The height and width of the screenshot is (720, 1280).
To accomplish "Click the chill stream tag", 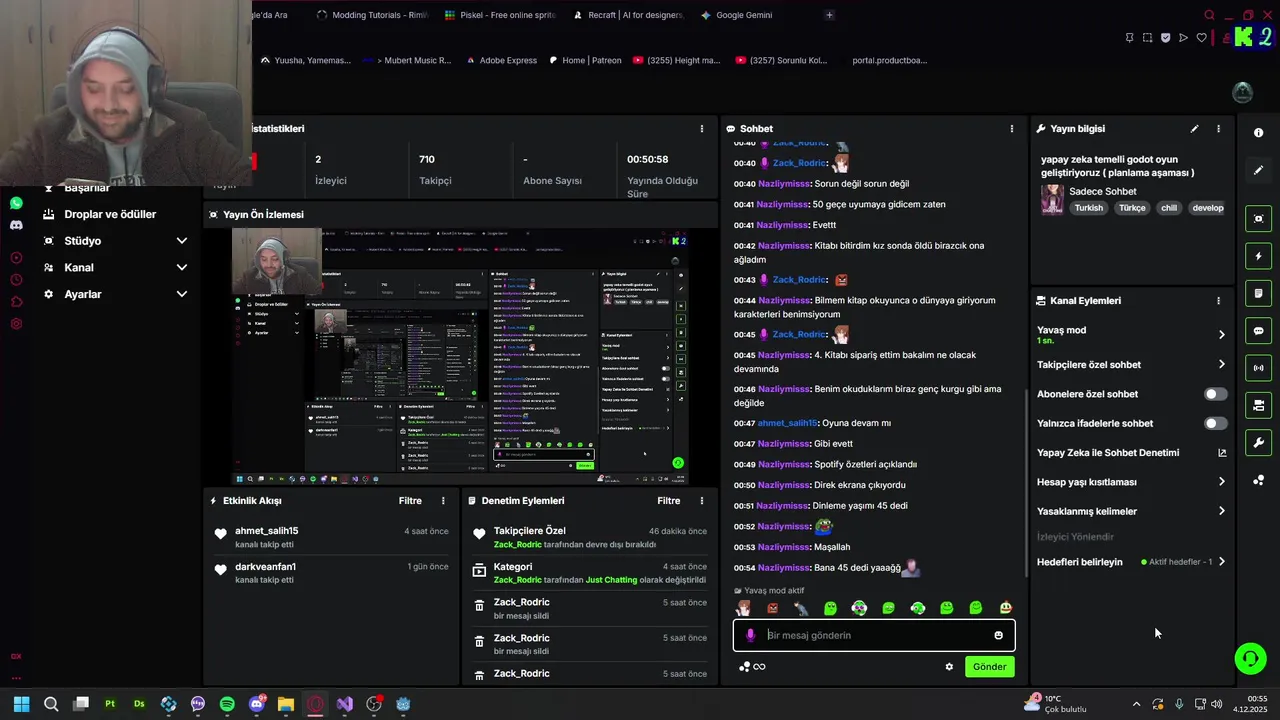I will click(x=1169, y=208).
